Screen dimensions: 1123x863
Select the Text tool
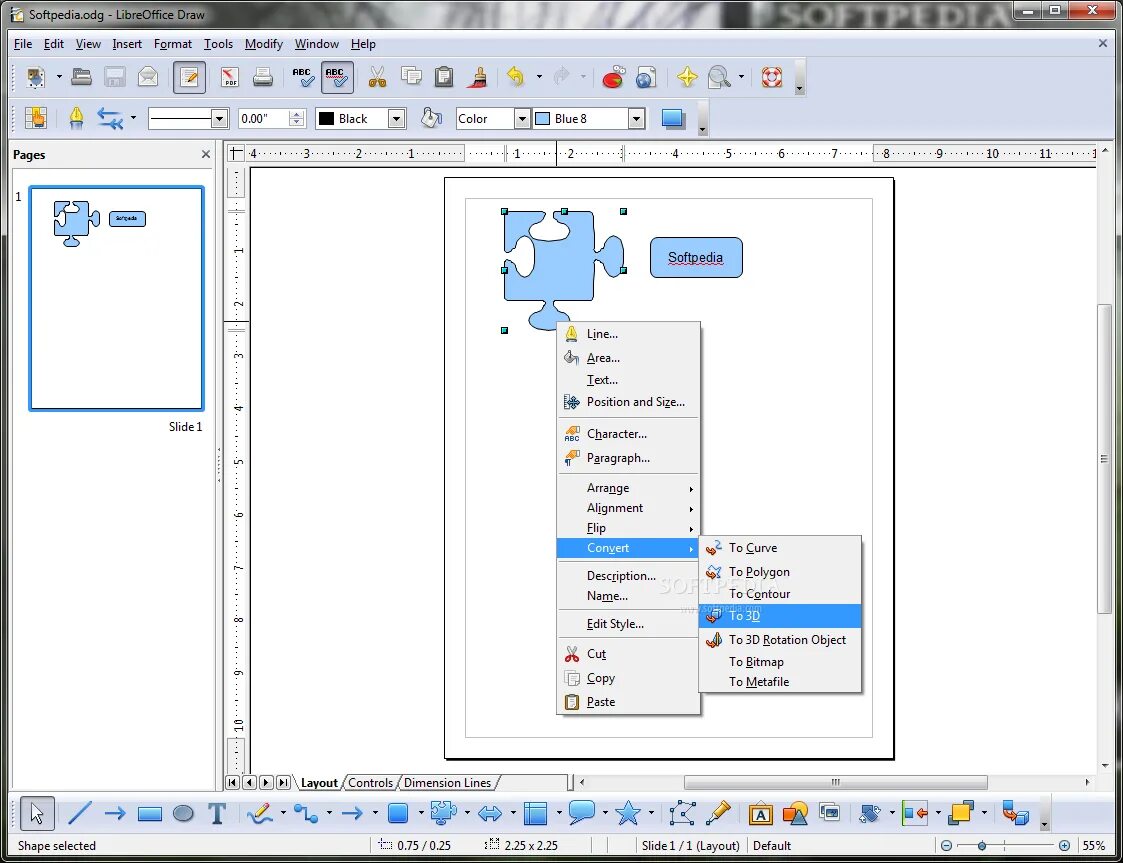[x=217, y=813]
